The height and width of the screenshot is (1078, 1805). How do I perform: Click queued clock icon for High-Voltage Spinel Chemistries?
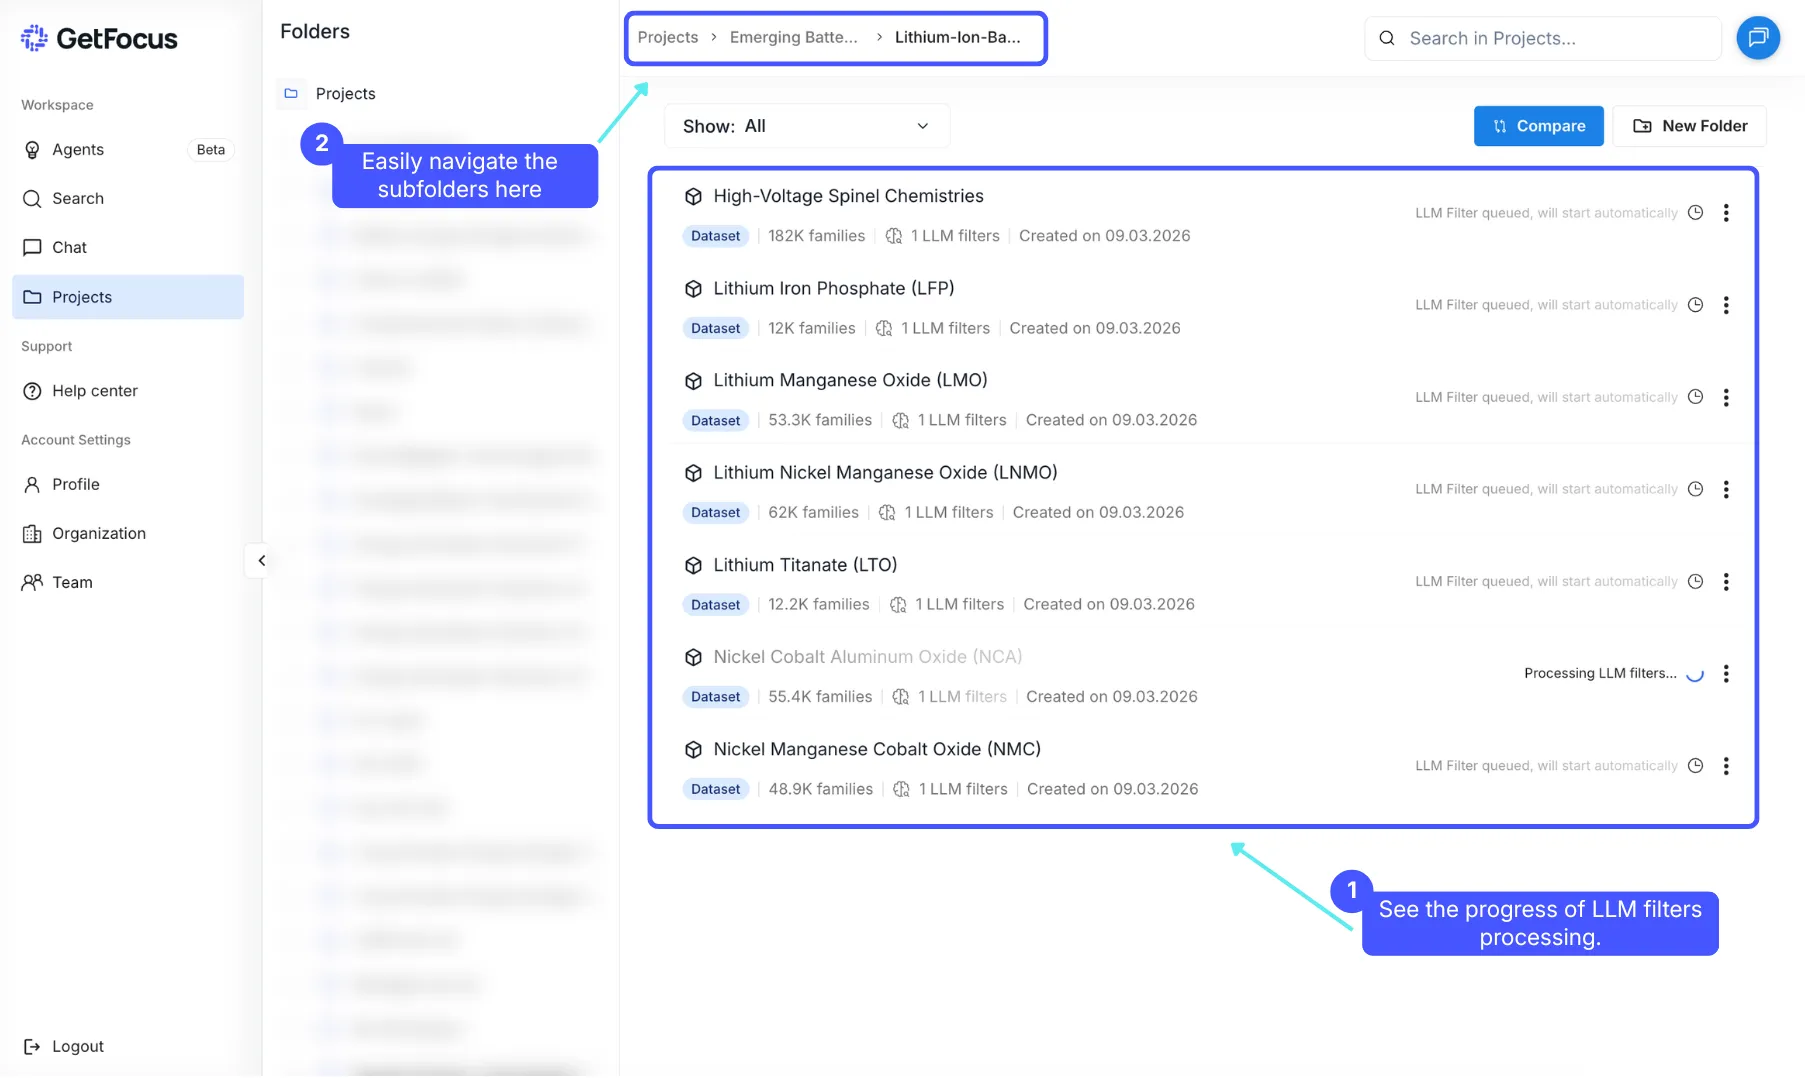tap(1695, 213)
